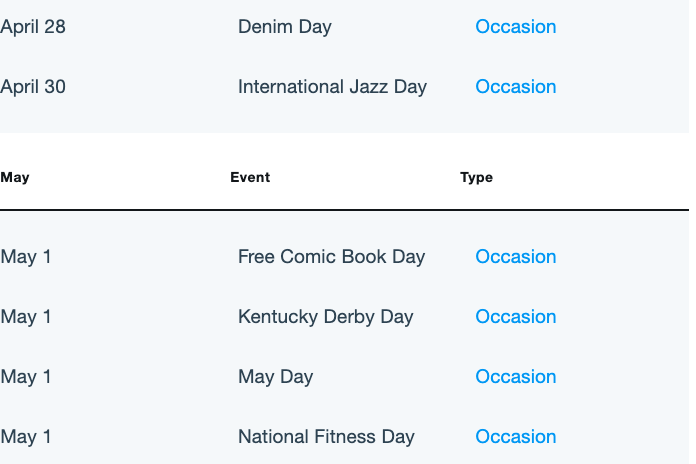This screenshot has height=464, width=696.
Task: Click the May 1 date beside Kentucky Derby Day
Action: [26, 317]
